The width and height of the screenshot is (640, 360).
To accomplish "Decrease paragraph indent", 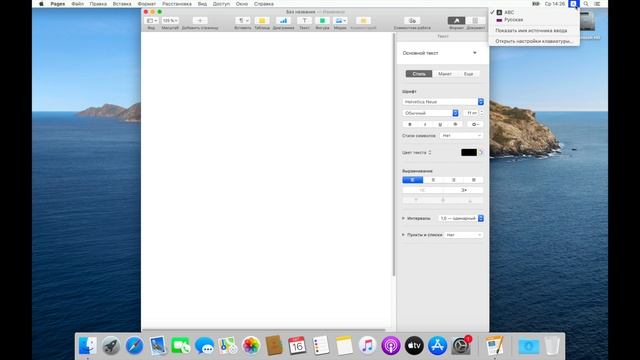I will point(422,190).
